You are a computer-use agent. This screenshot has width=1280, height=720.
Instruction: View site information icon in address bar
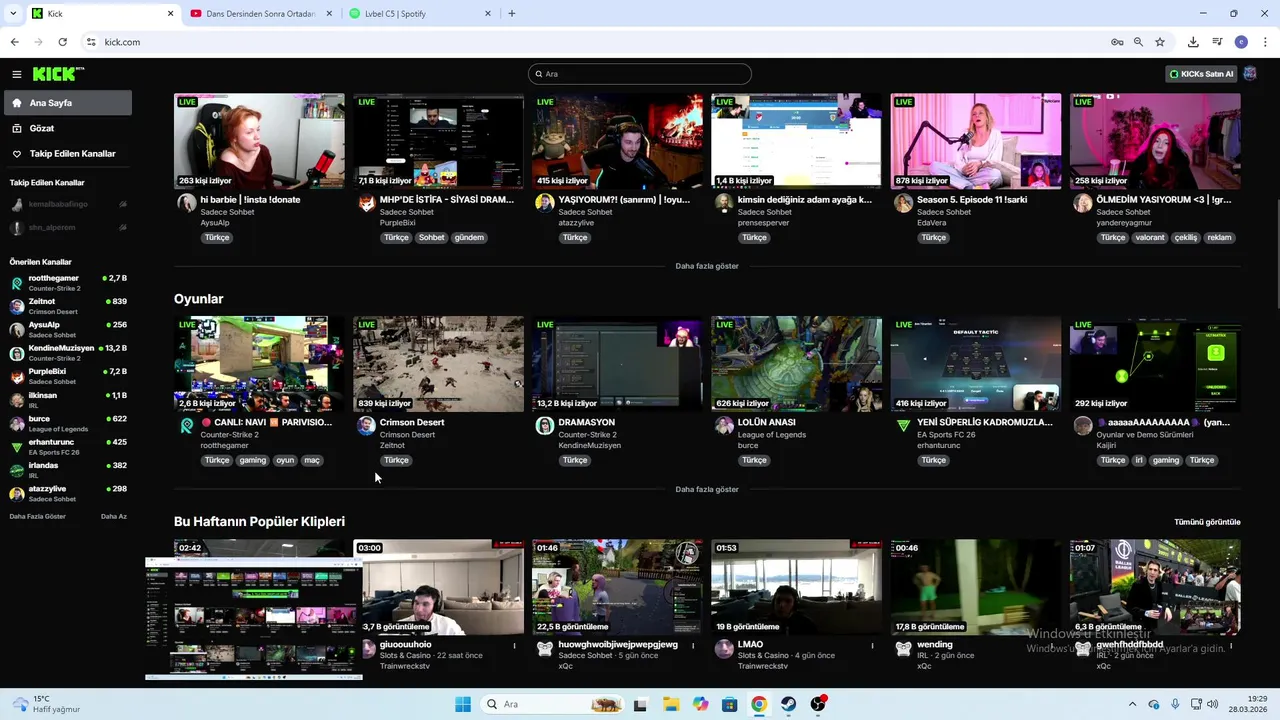point(91,42)
